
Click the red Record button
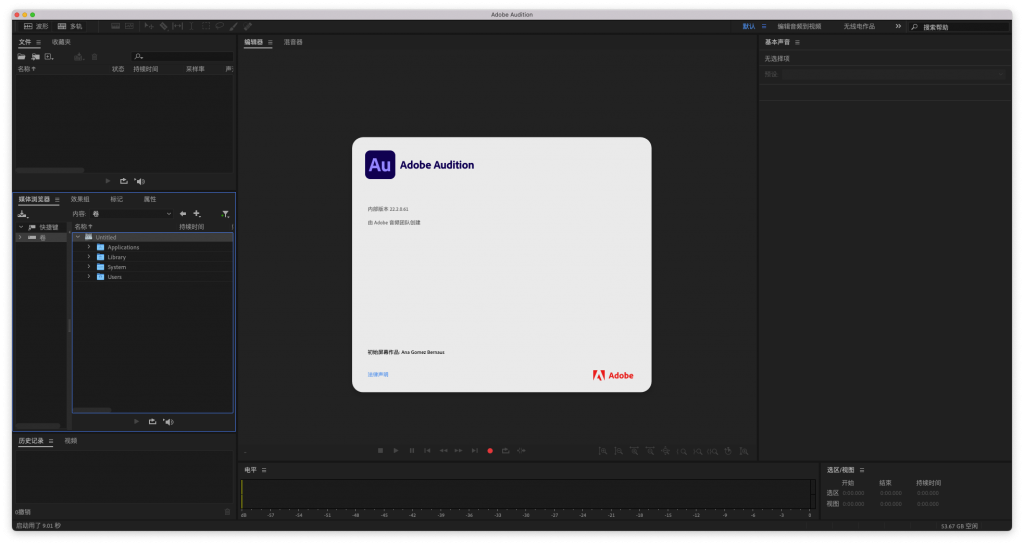[x=490, y=450]
